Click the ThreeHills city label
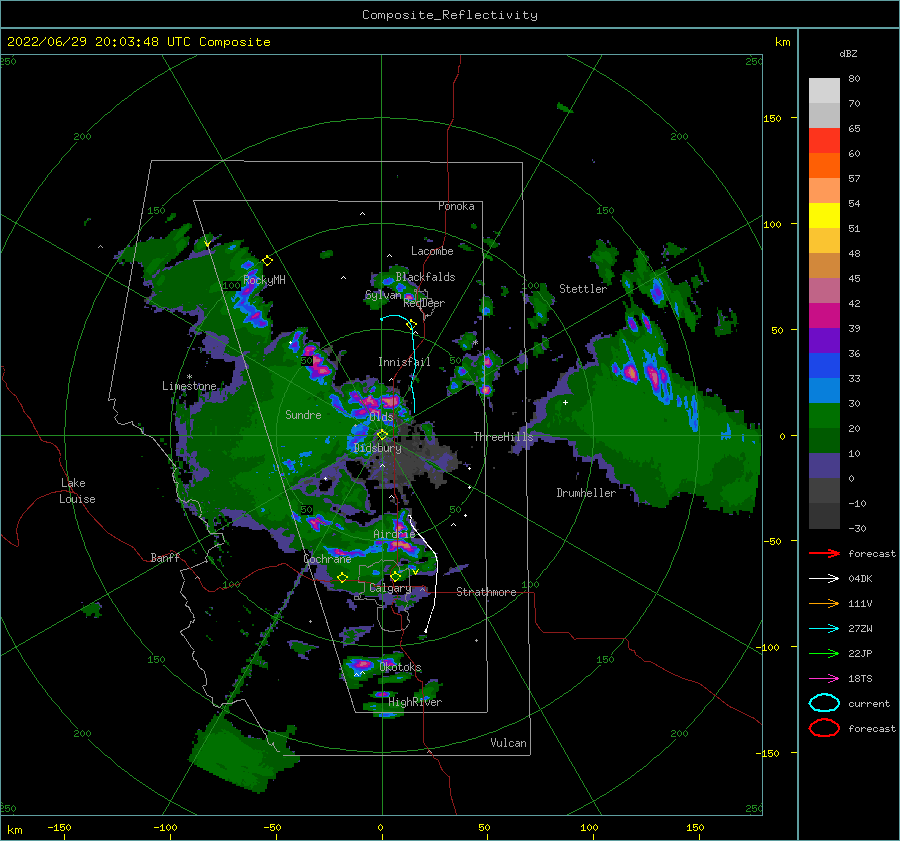The image size is (900, 841). [x=503, y=437]
